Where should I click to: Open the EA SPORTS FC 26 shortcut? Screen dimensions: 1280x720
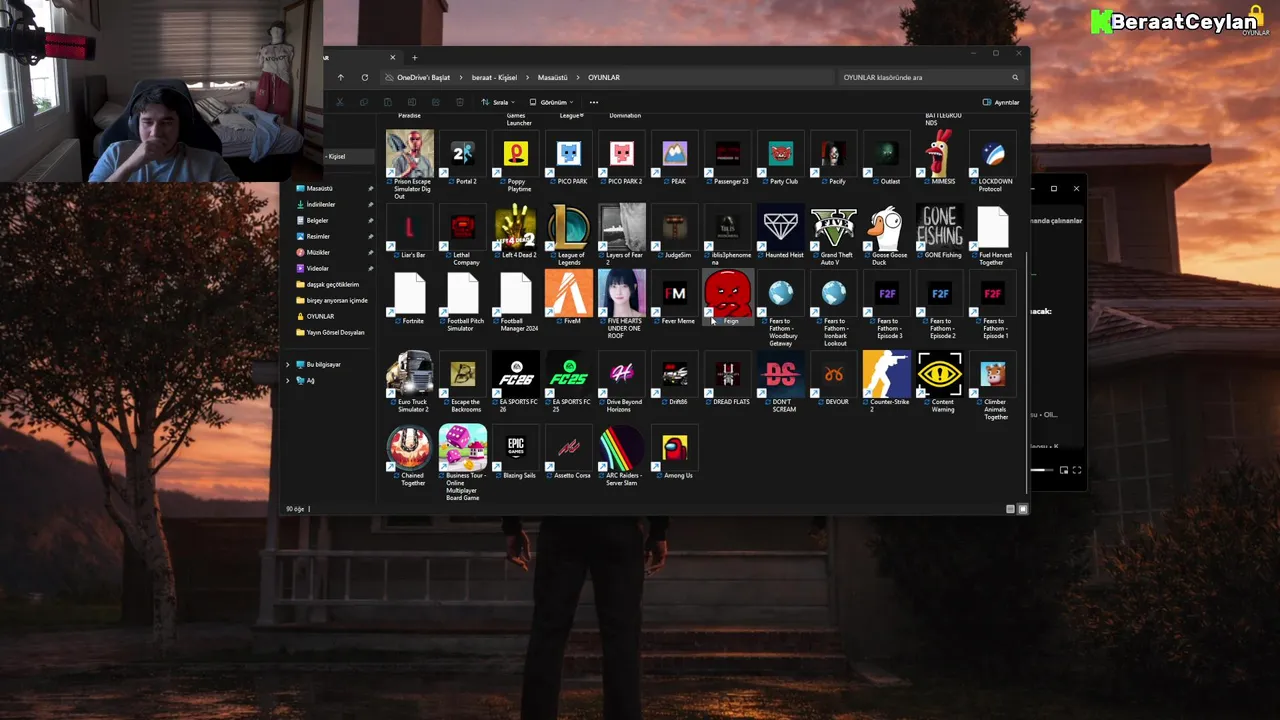[516, 382]
